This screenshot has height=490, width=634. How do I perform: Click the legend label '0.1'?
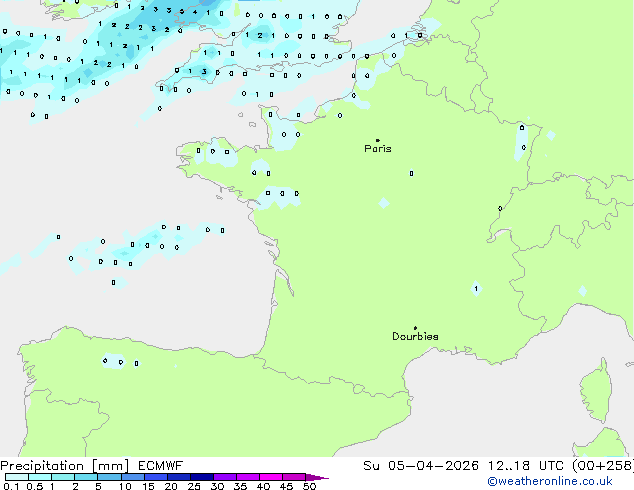point(11,486)
